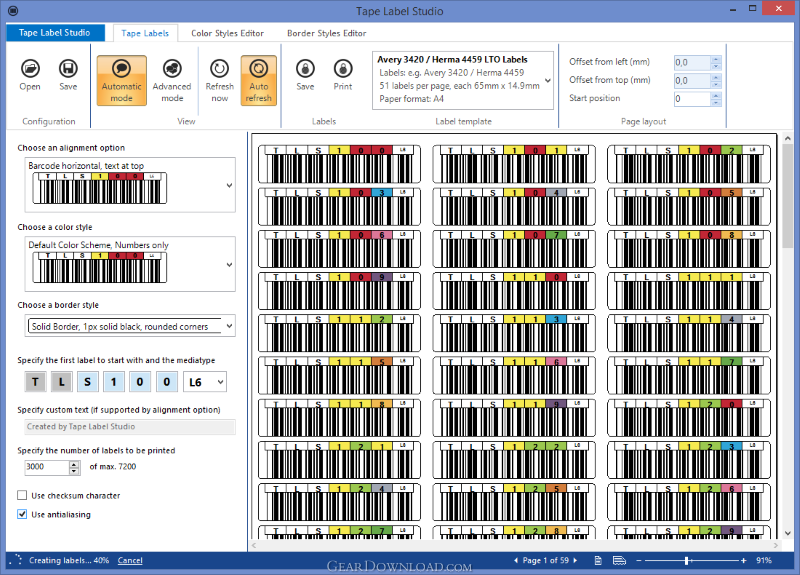Increase the Start position value
Image resolution: width=800 pixels, height=575 pixels.
pyautogui.click(x=716, y=95)
